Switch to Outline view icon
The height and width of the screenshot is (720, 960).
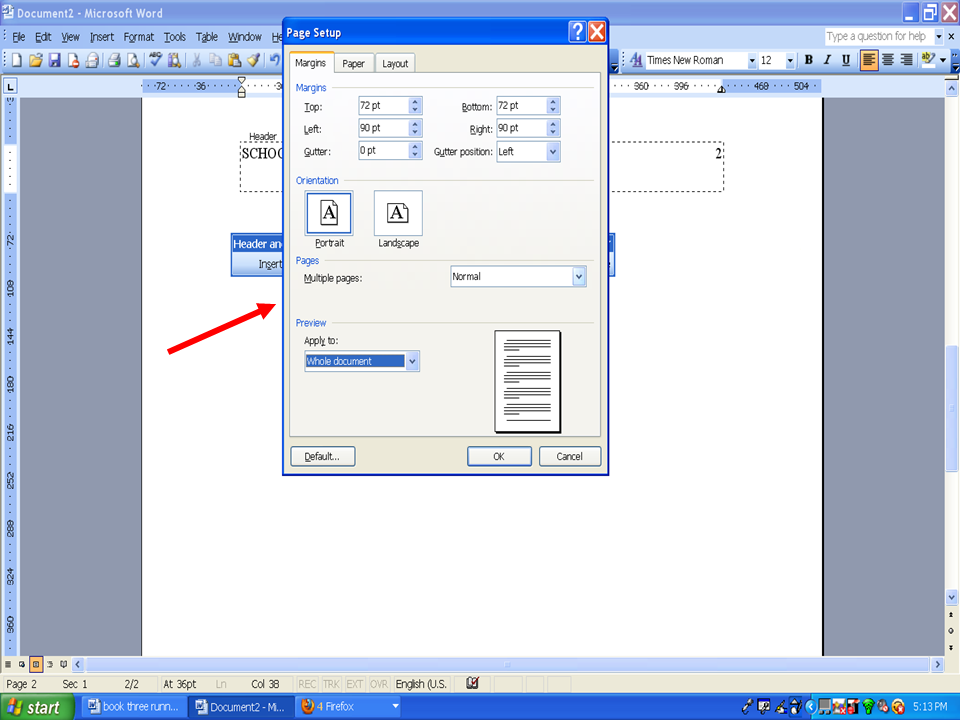pyautogui.click(x=50, y=664)
